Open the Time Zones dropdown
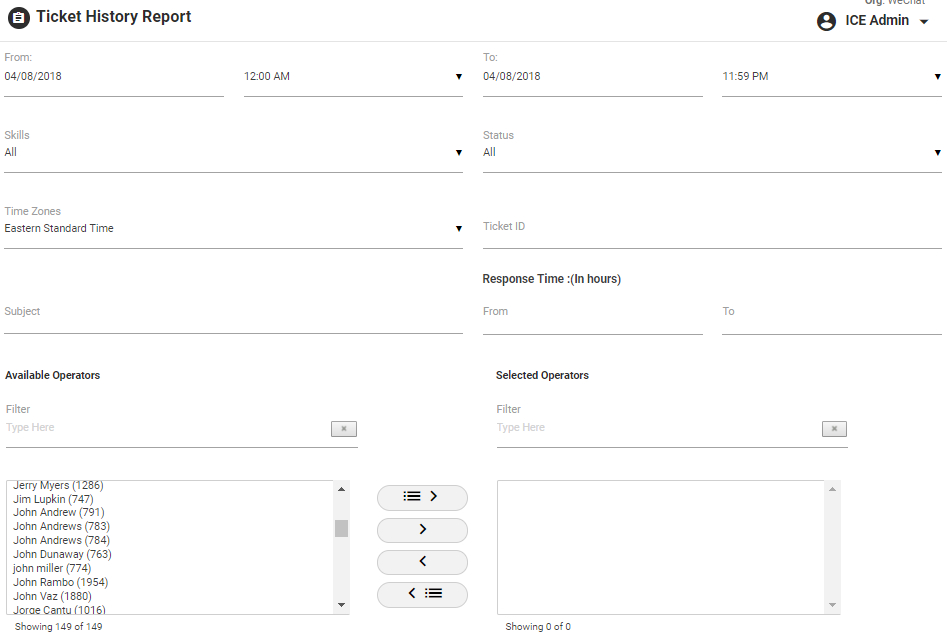Viewport: 947px width, 633px height. [232, 229]
